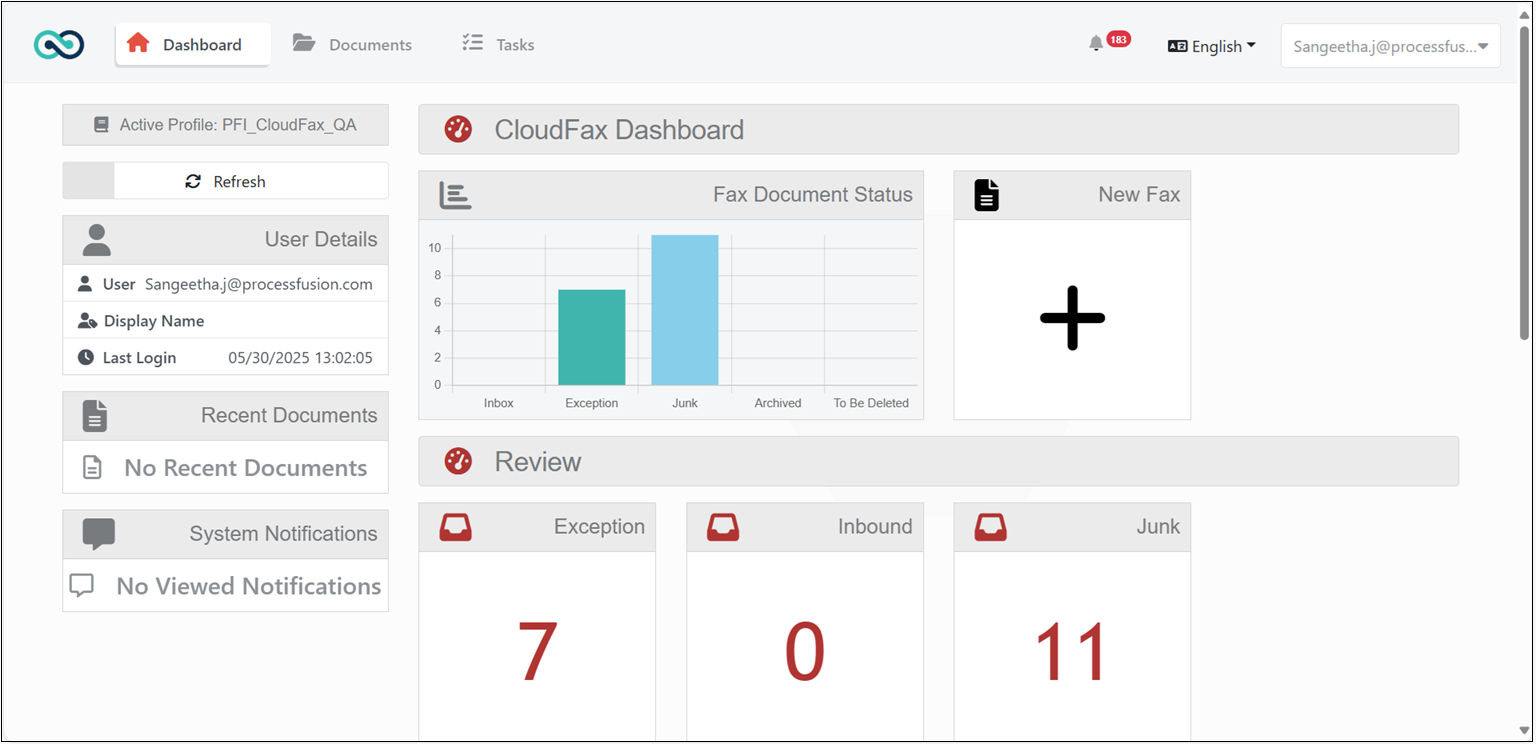Click the New Fax document icon
The height and width of the screenshot is (744, 1536).
click(987, 195)
